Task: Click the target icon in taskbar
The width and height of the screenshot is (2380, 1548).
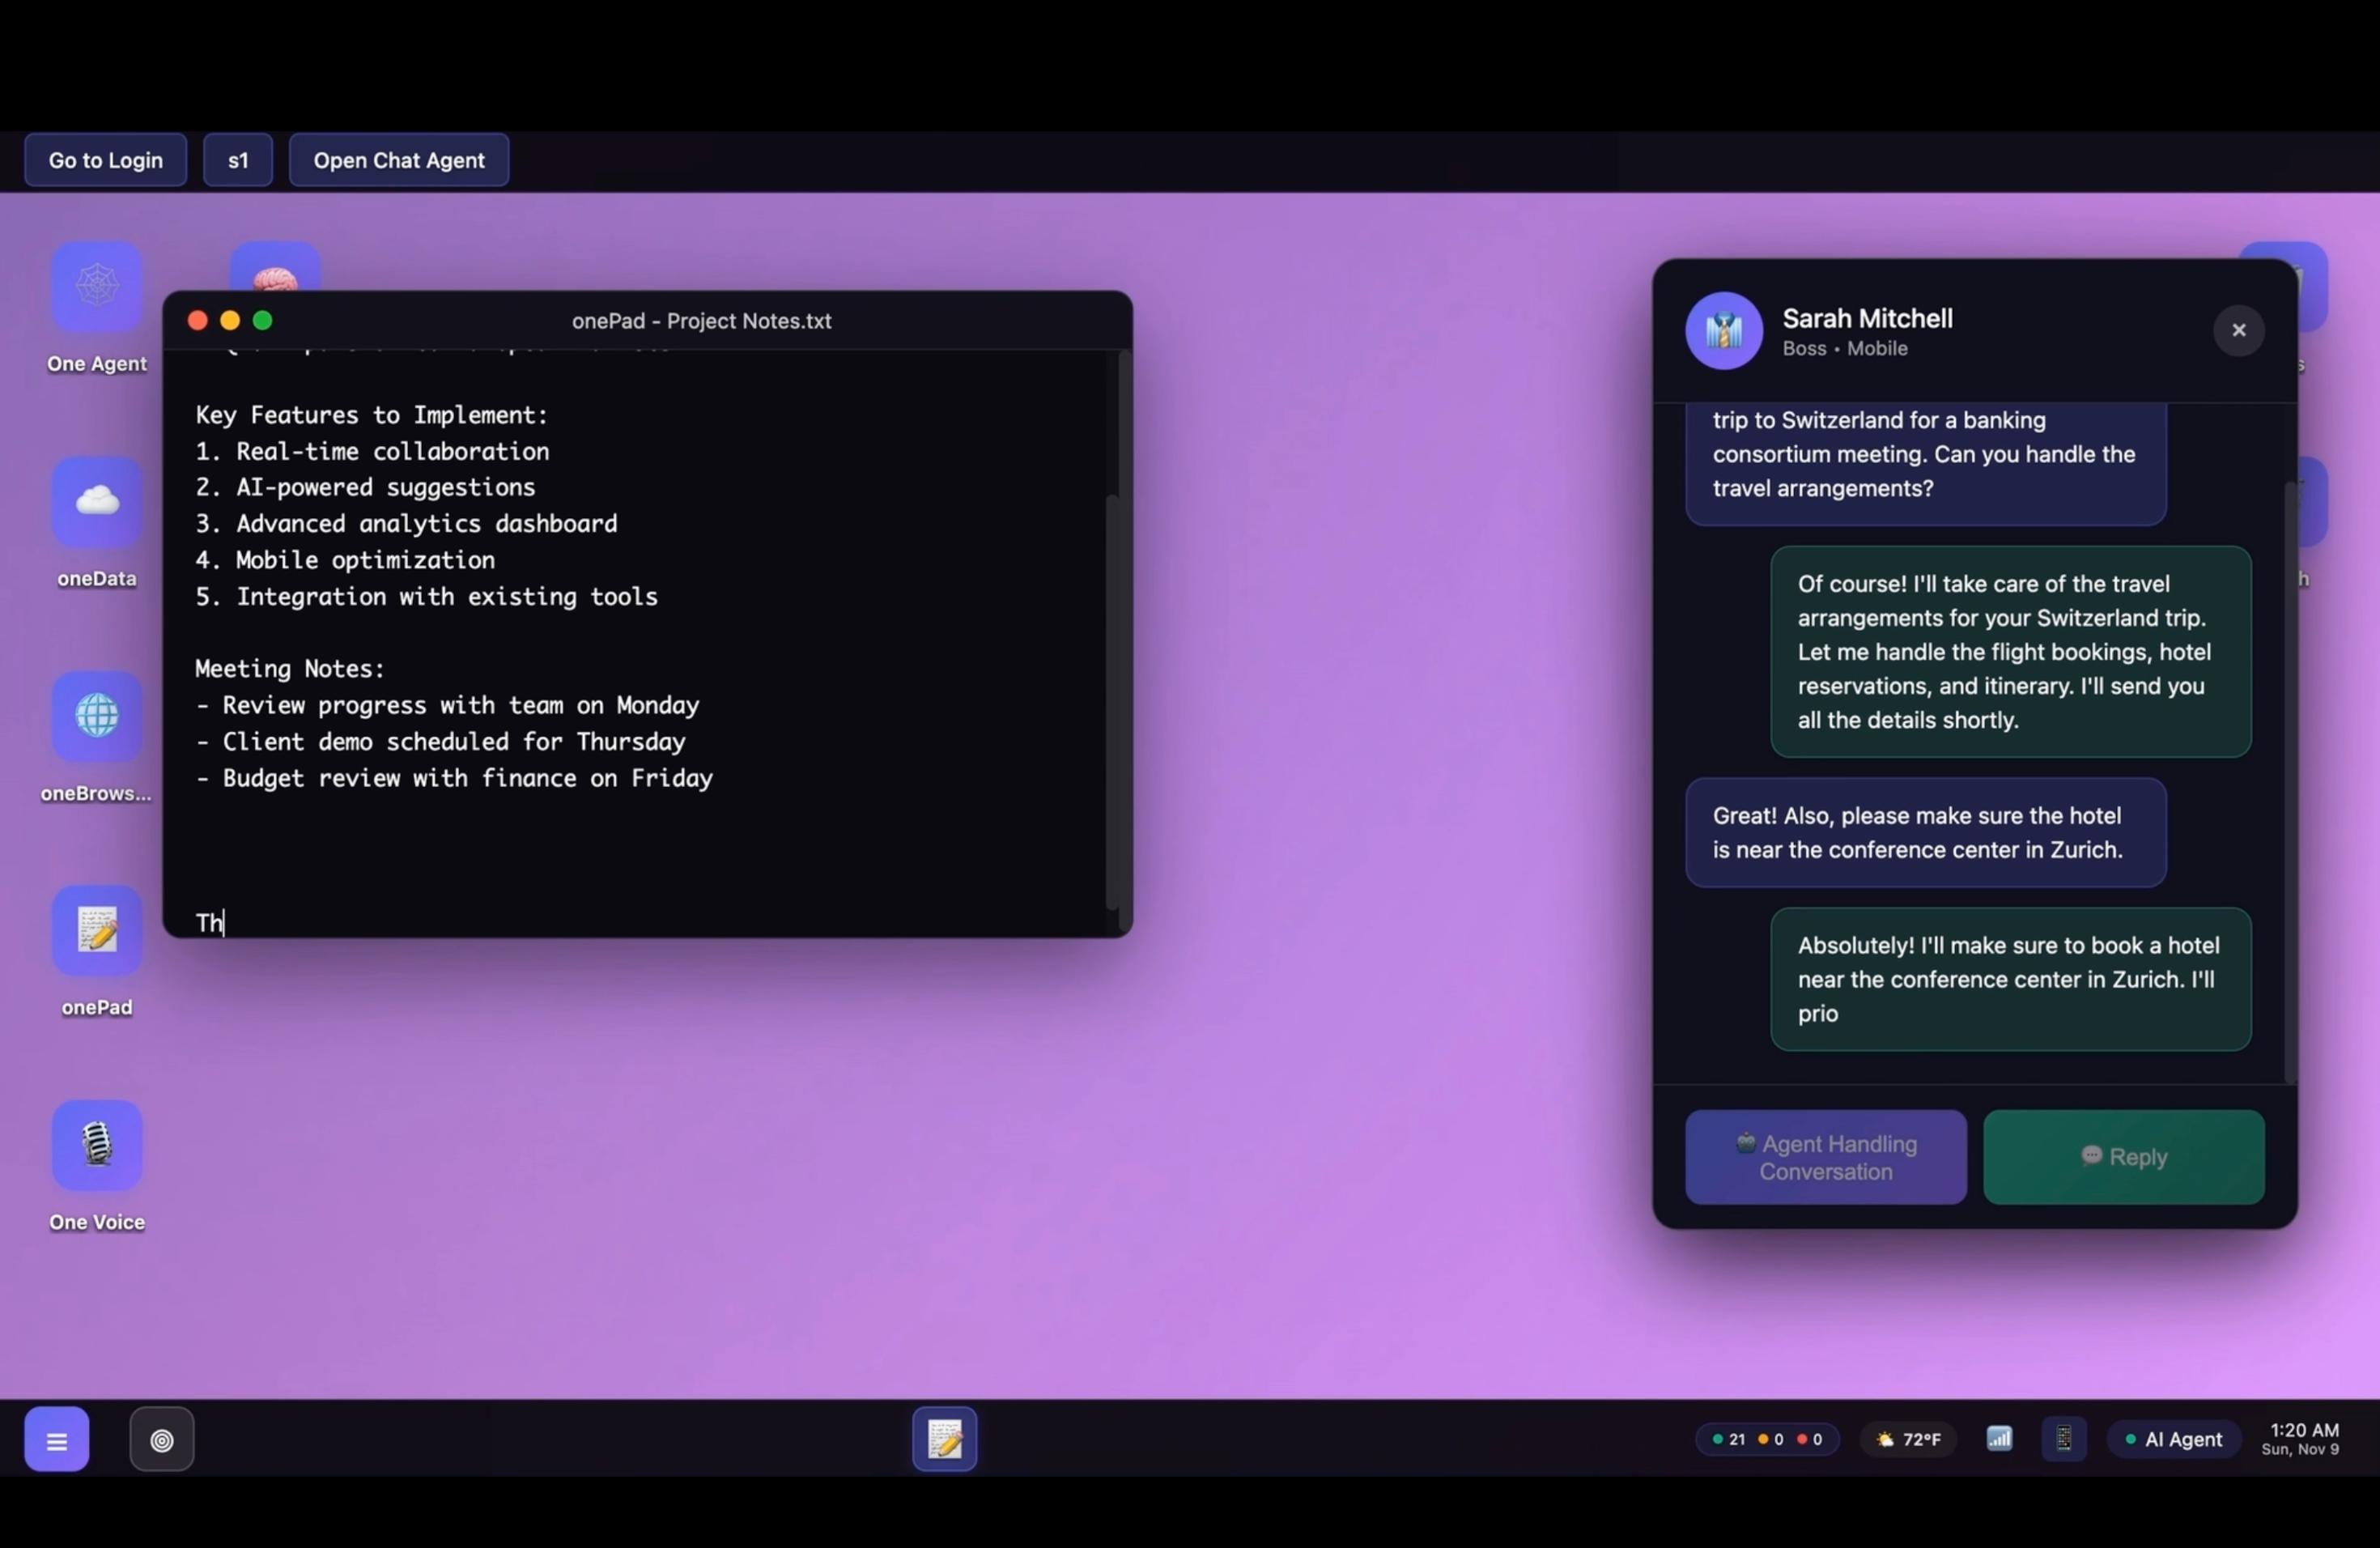Action: pyautogui.click(x=161, y=1439)
